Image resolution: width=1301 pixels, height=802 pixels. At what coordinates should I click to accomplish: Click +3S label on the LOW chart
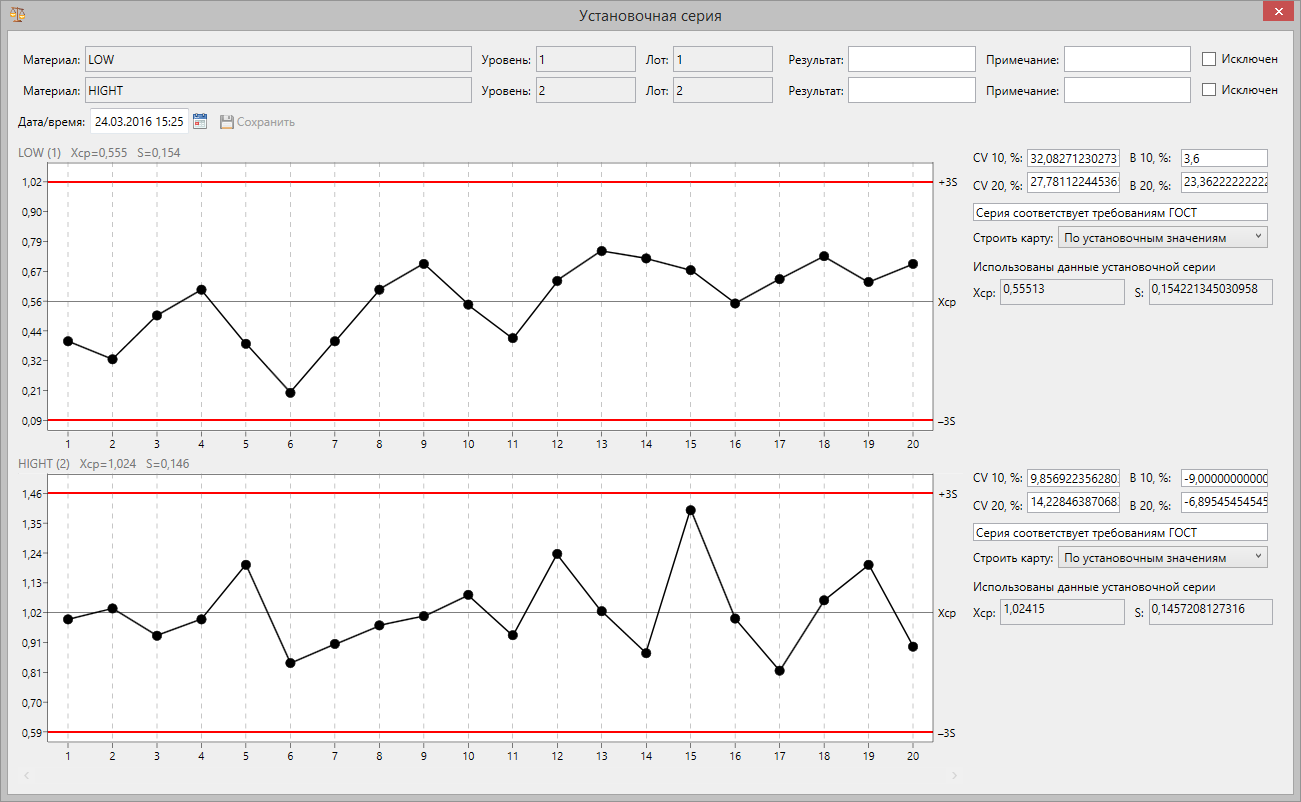948,182
